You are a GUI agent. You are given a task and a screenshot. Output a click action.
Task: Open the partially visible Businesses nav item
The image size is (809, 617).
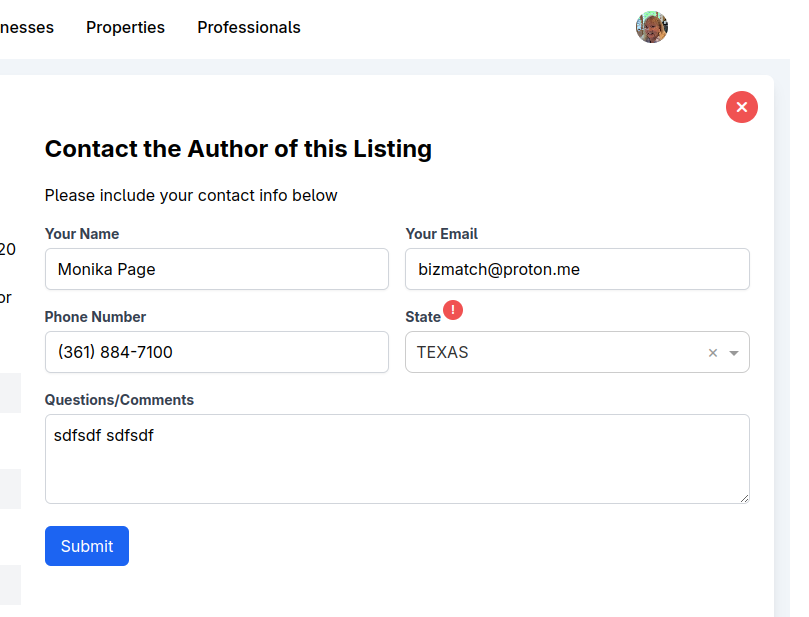pos(26,27)
